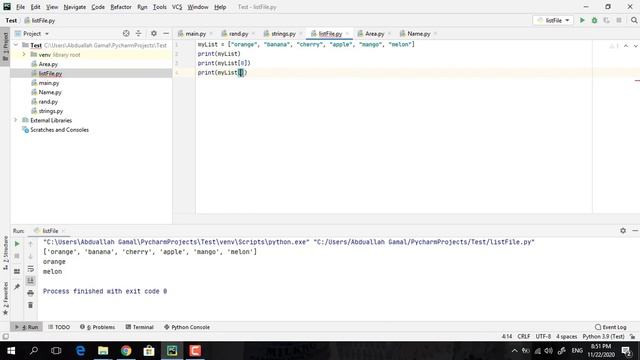The image size is (640, 360).
Task: Open the File menu
Action: point(20,7)
